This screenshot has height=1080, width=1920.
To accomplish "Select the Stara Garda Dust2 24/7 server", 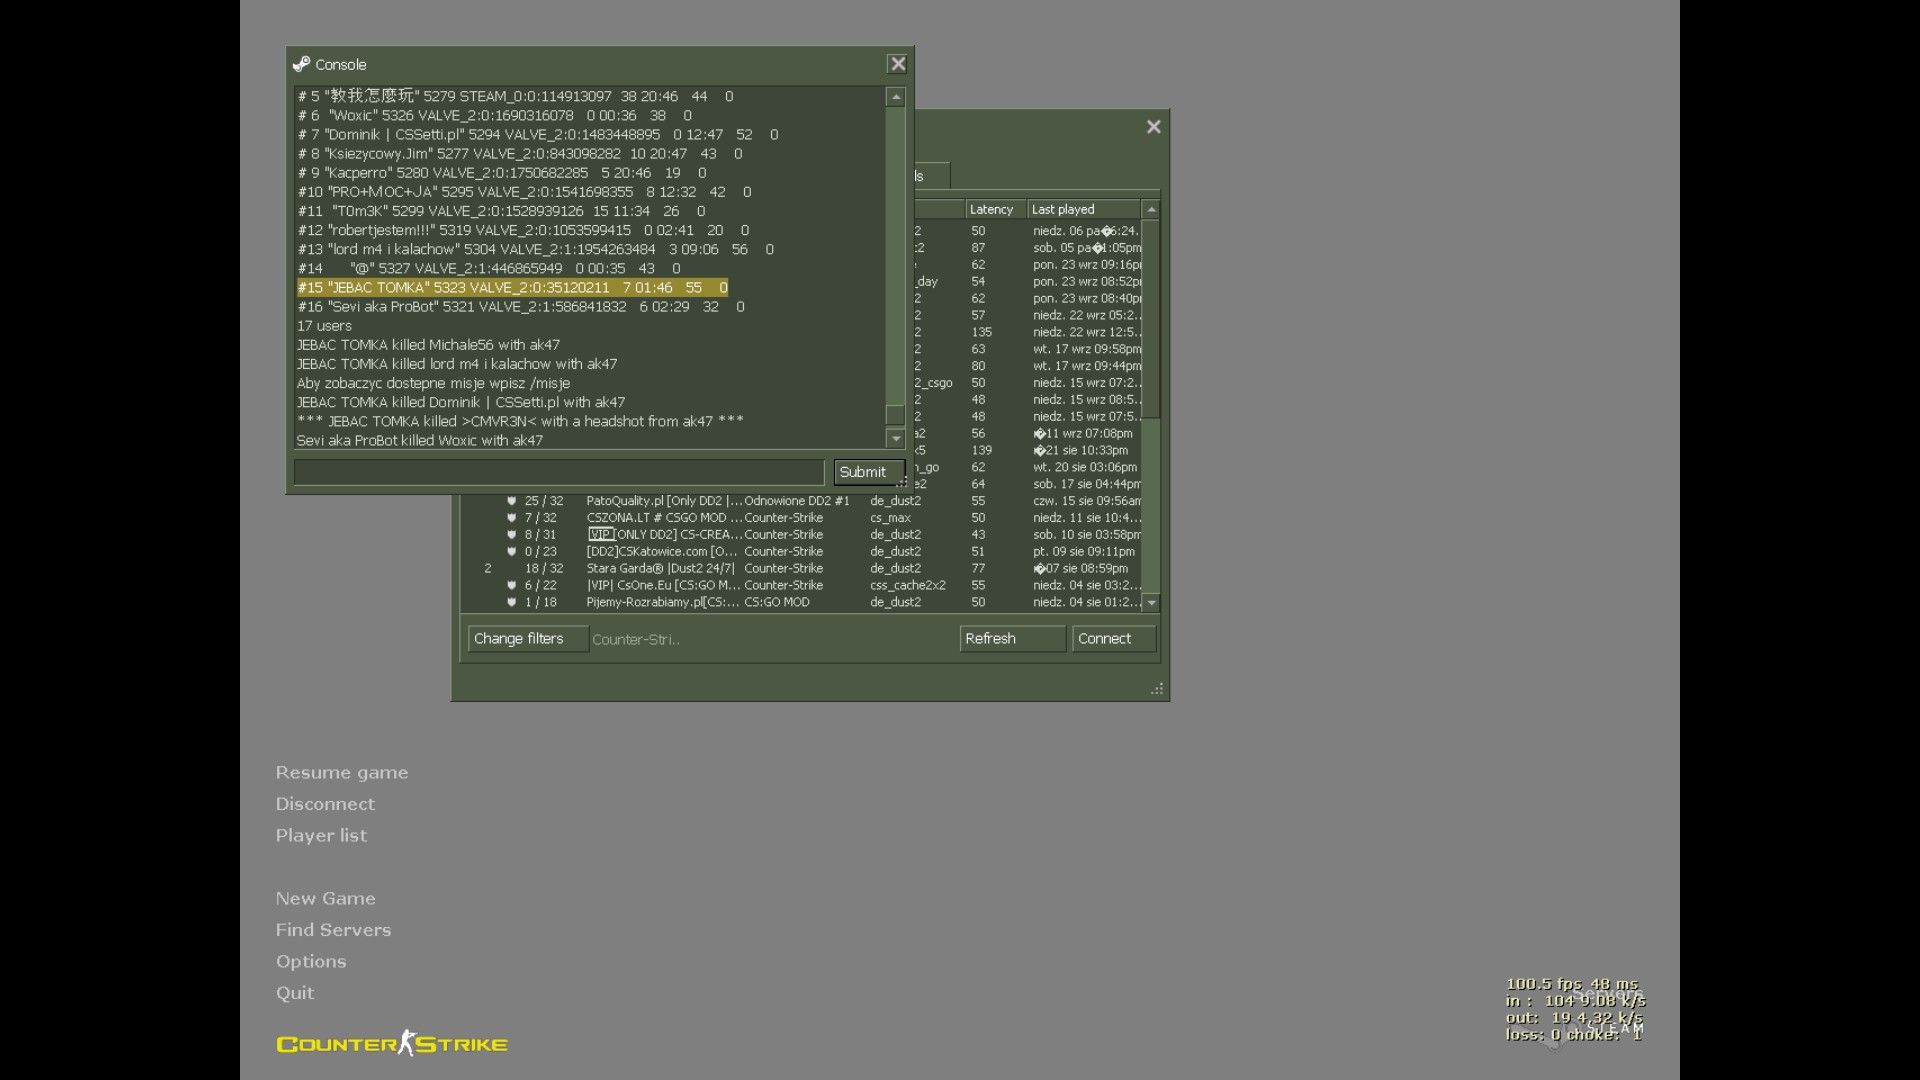I will pyautogui.click(x=660, y=568).
